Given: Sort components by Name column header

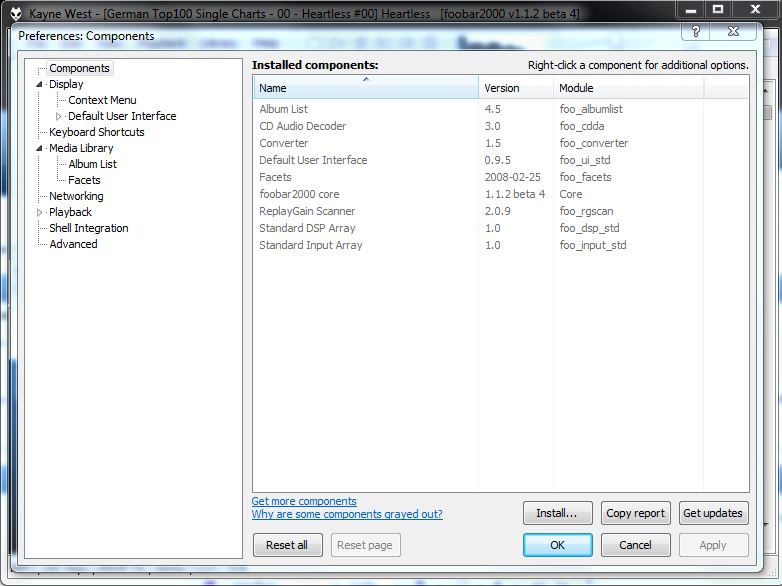Looking at the screenshot, I should point(366,88).
